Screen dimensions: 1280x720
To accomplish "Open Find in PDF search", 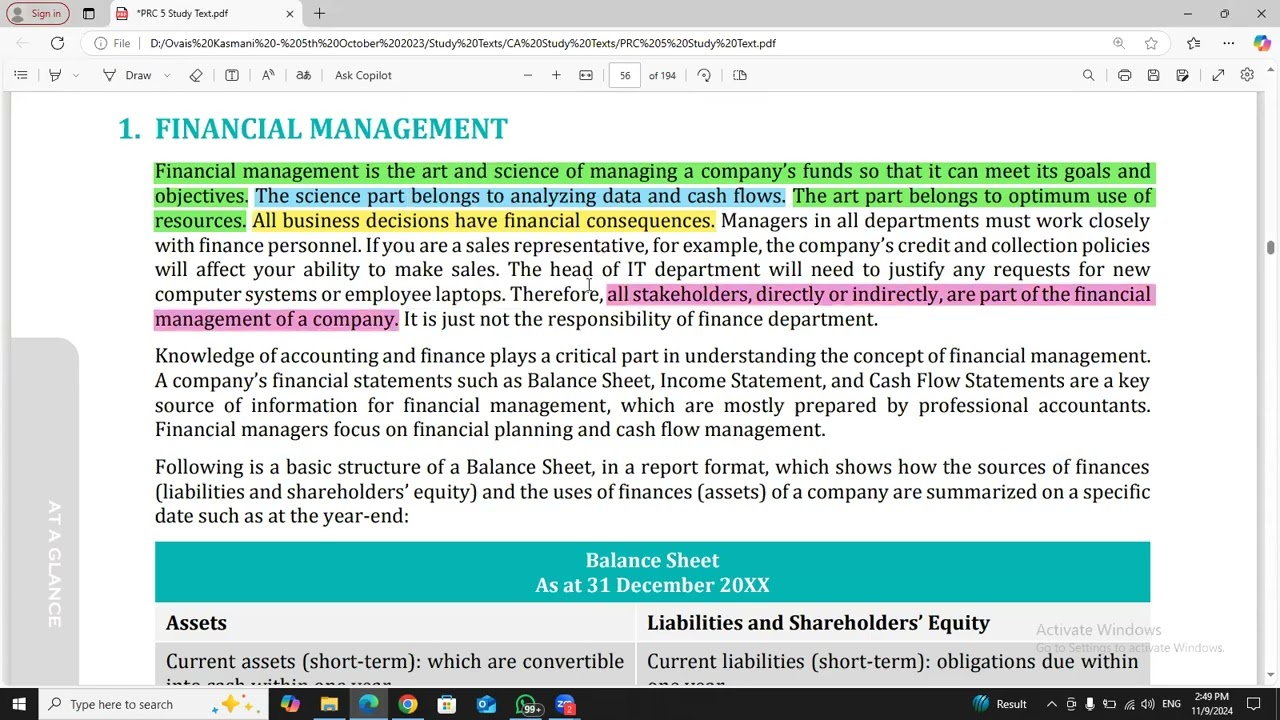I will point(1089,75).
